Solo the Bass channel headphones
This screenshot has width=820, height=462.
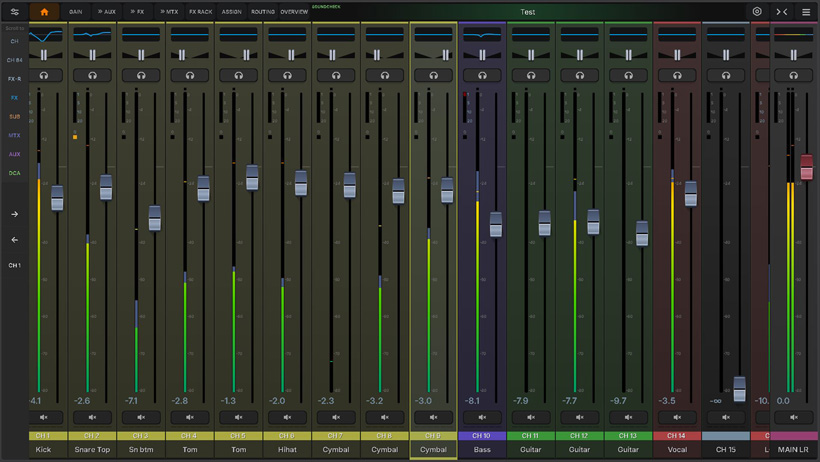pos(482,75)
